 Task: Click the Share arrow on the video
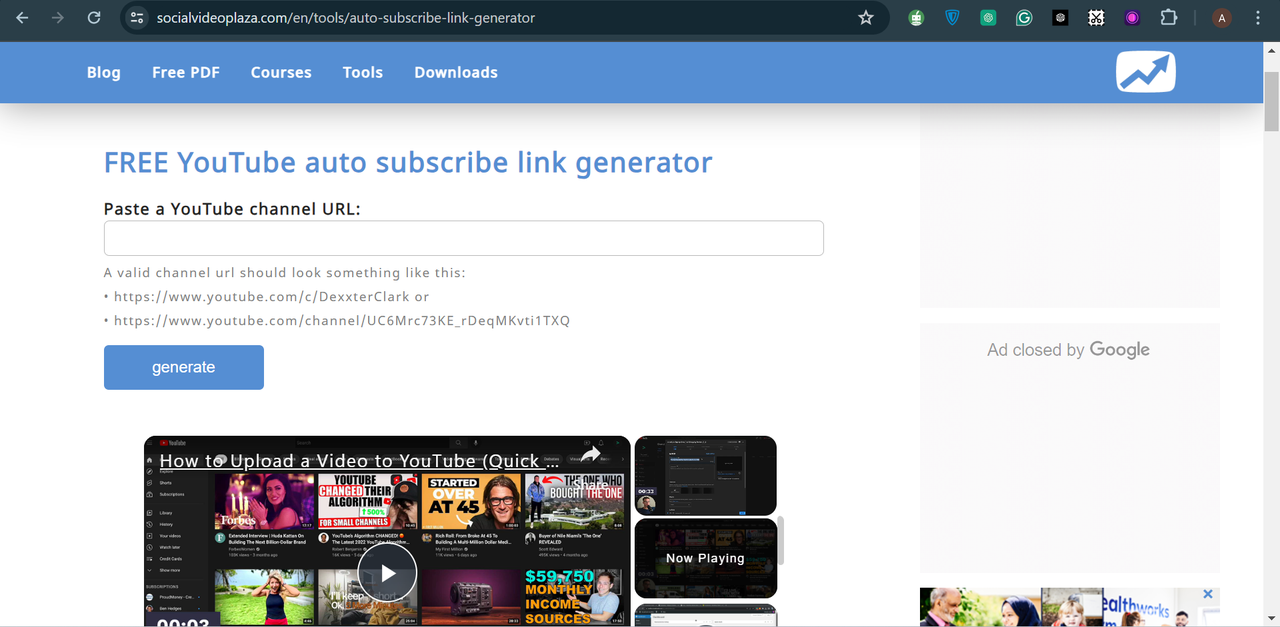coord(591,455)
